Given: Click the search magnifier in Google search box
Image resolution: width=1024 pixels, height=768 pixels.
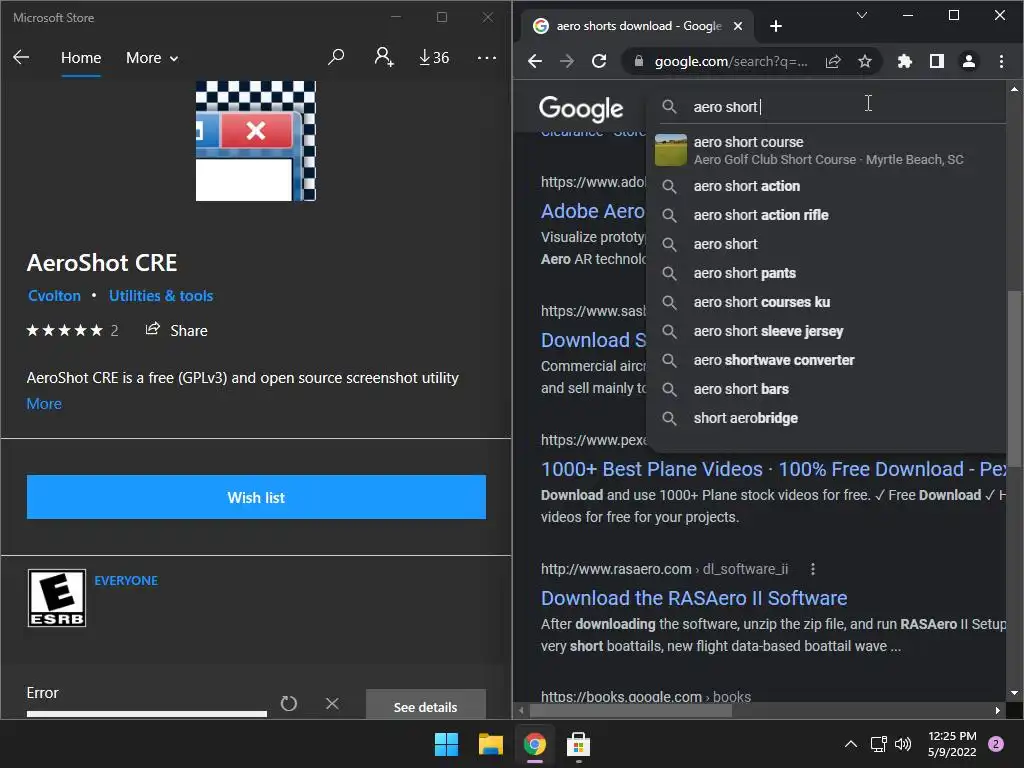Looking at the screenshot, I should coord(669,106).
